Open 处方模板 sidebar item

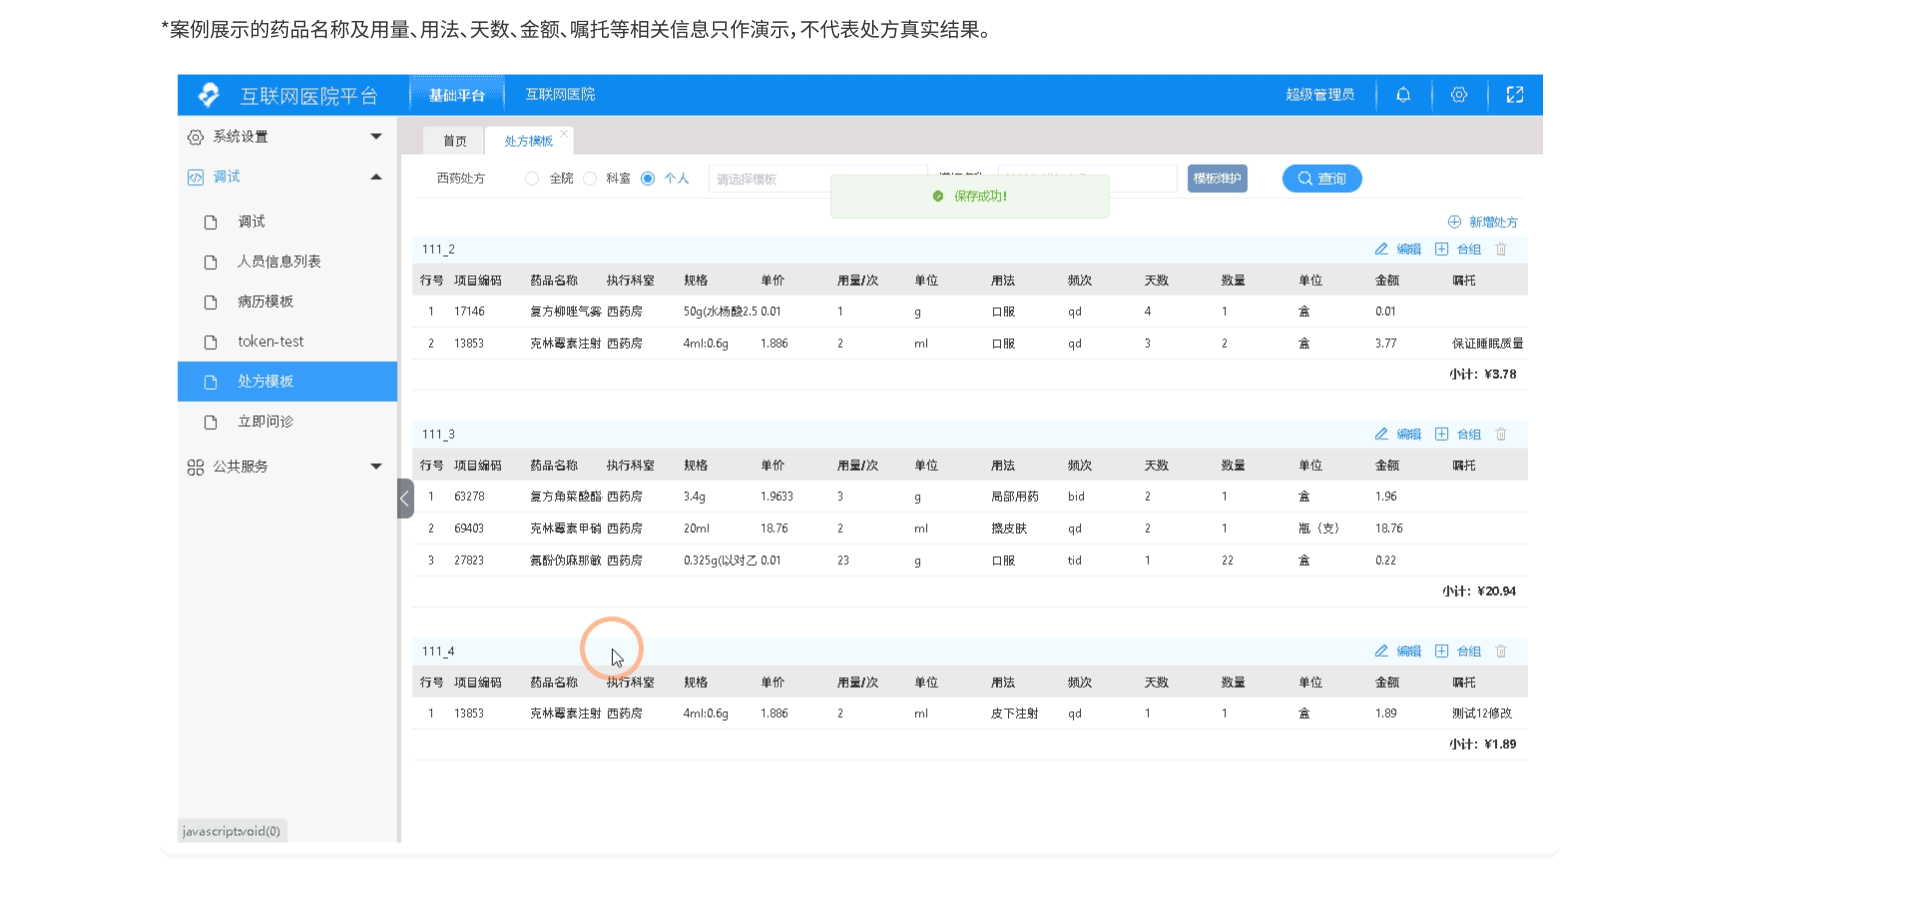click(287, 382)
